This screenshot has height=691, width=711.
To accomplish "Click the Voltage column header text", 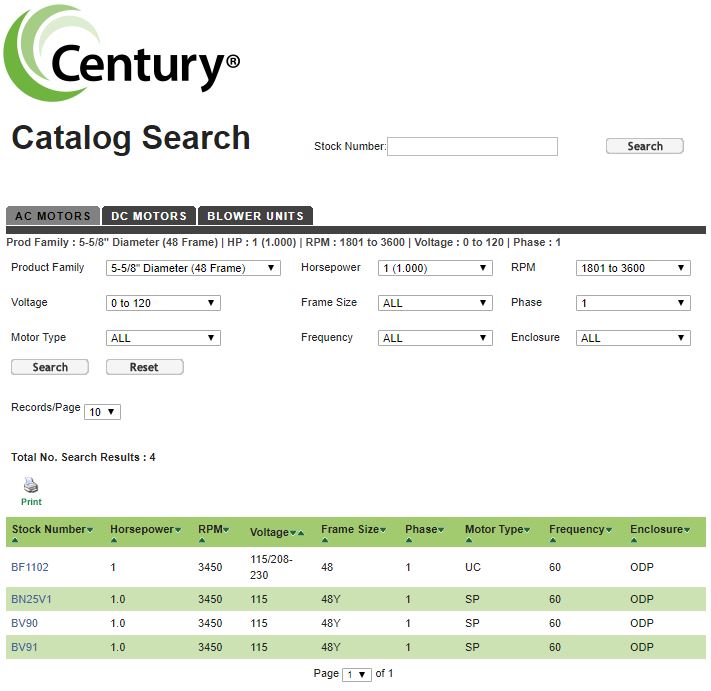I will click(x=269, y=532).
